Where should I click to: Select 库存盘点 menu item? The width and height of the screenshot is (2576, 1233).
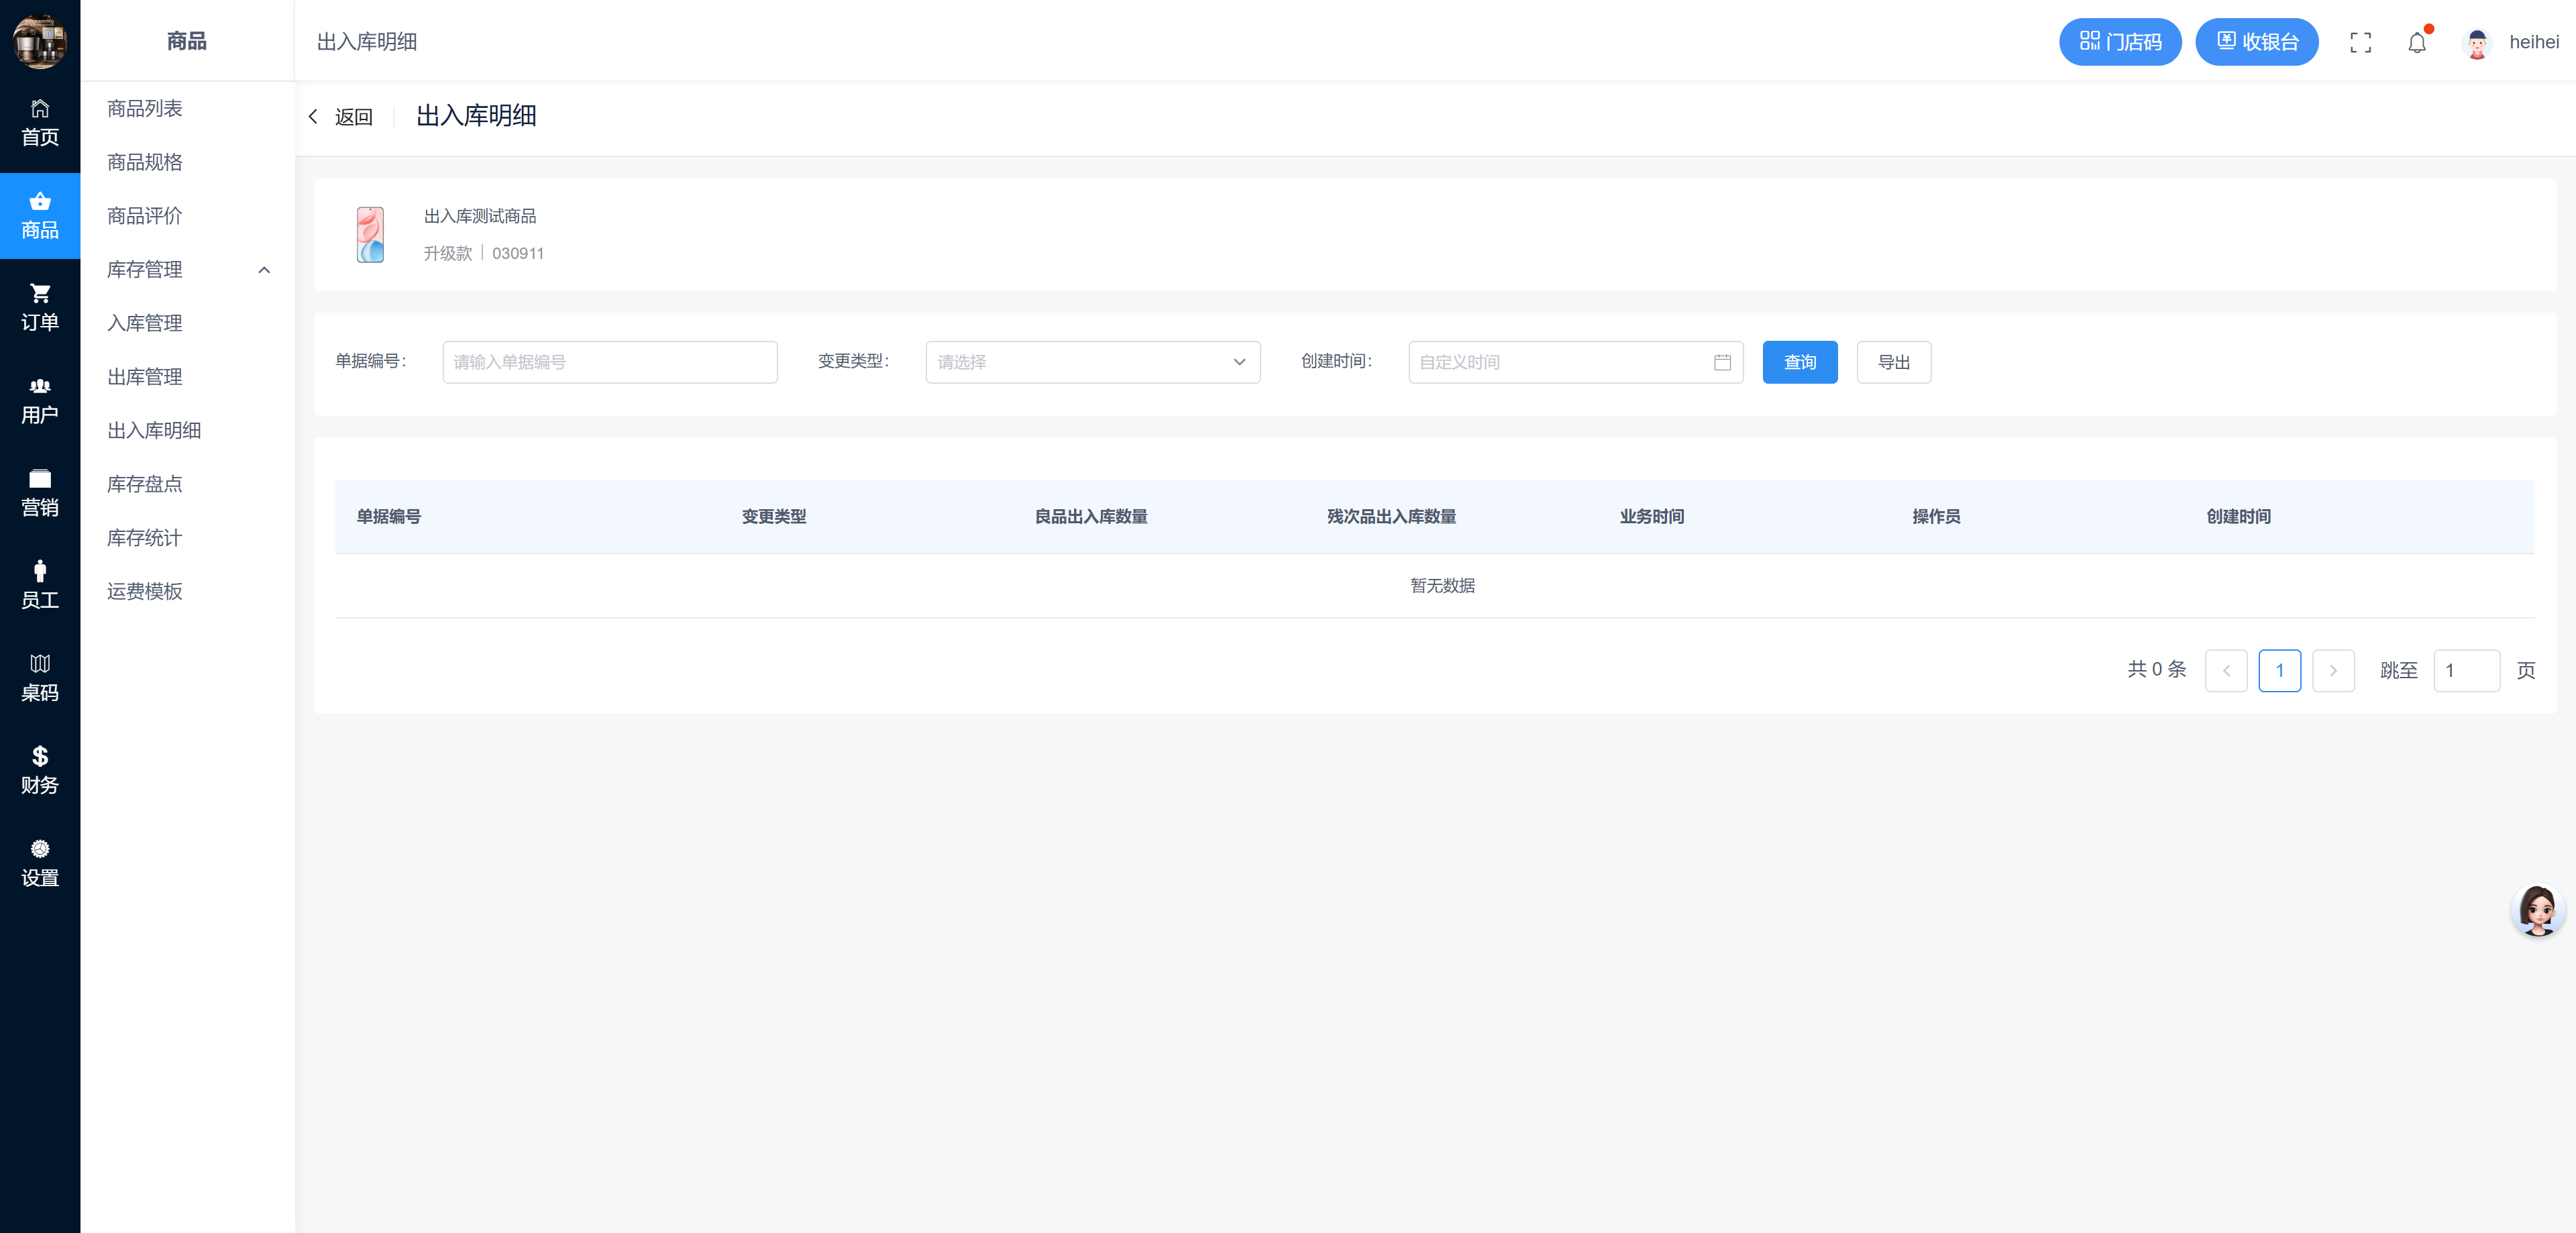click(x=145, y=484)
